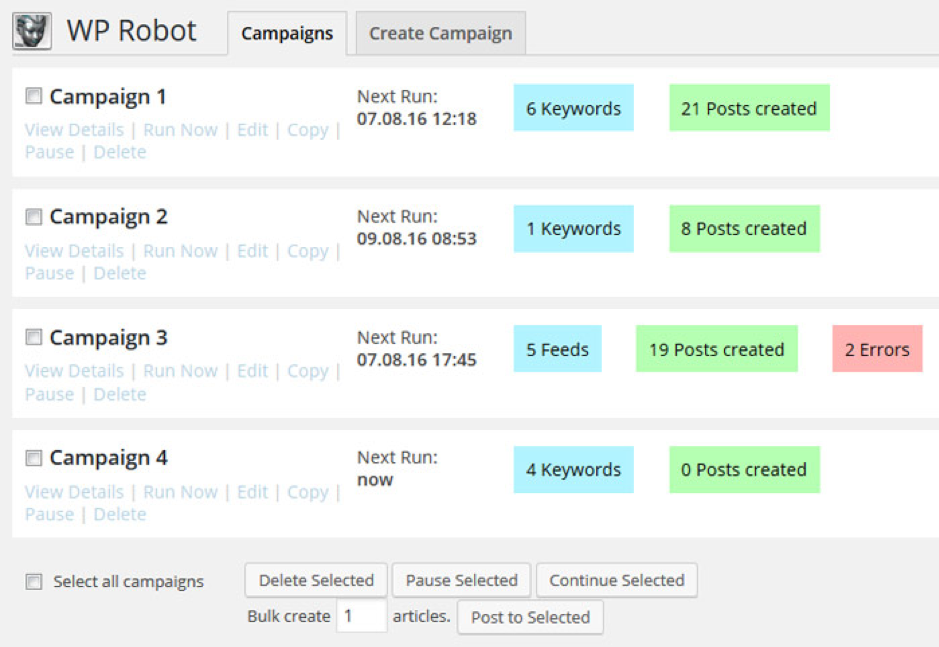This screenshot has height=647, width=939.
Task: Edit Campaign 3
Action: [252, 371]
